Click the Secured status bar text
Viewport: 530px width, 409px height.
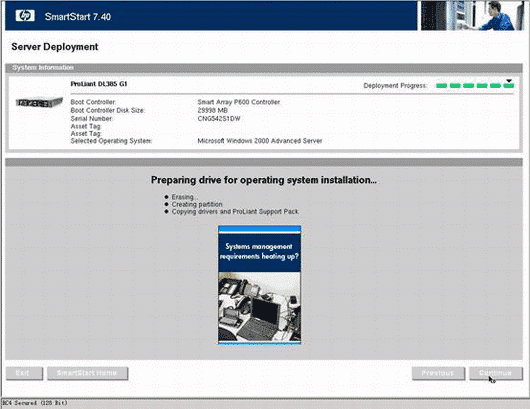(x=35, y=403)
